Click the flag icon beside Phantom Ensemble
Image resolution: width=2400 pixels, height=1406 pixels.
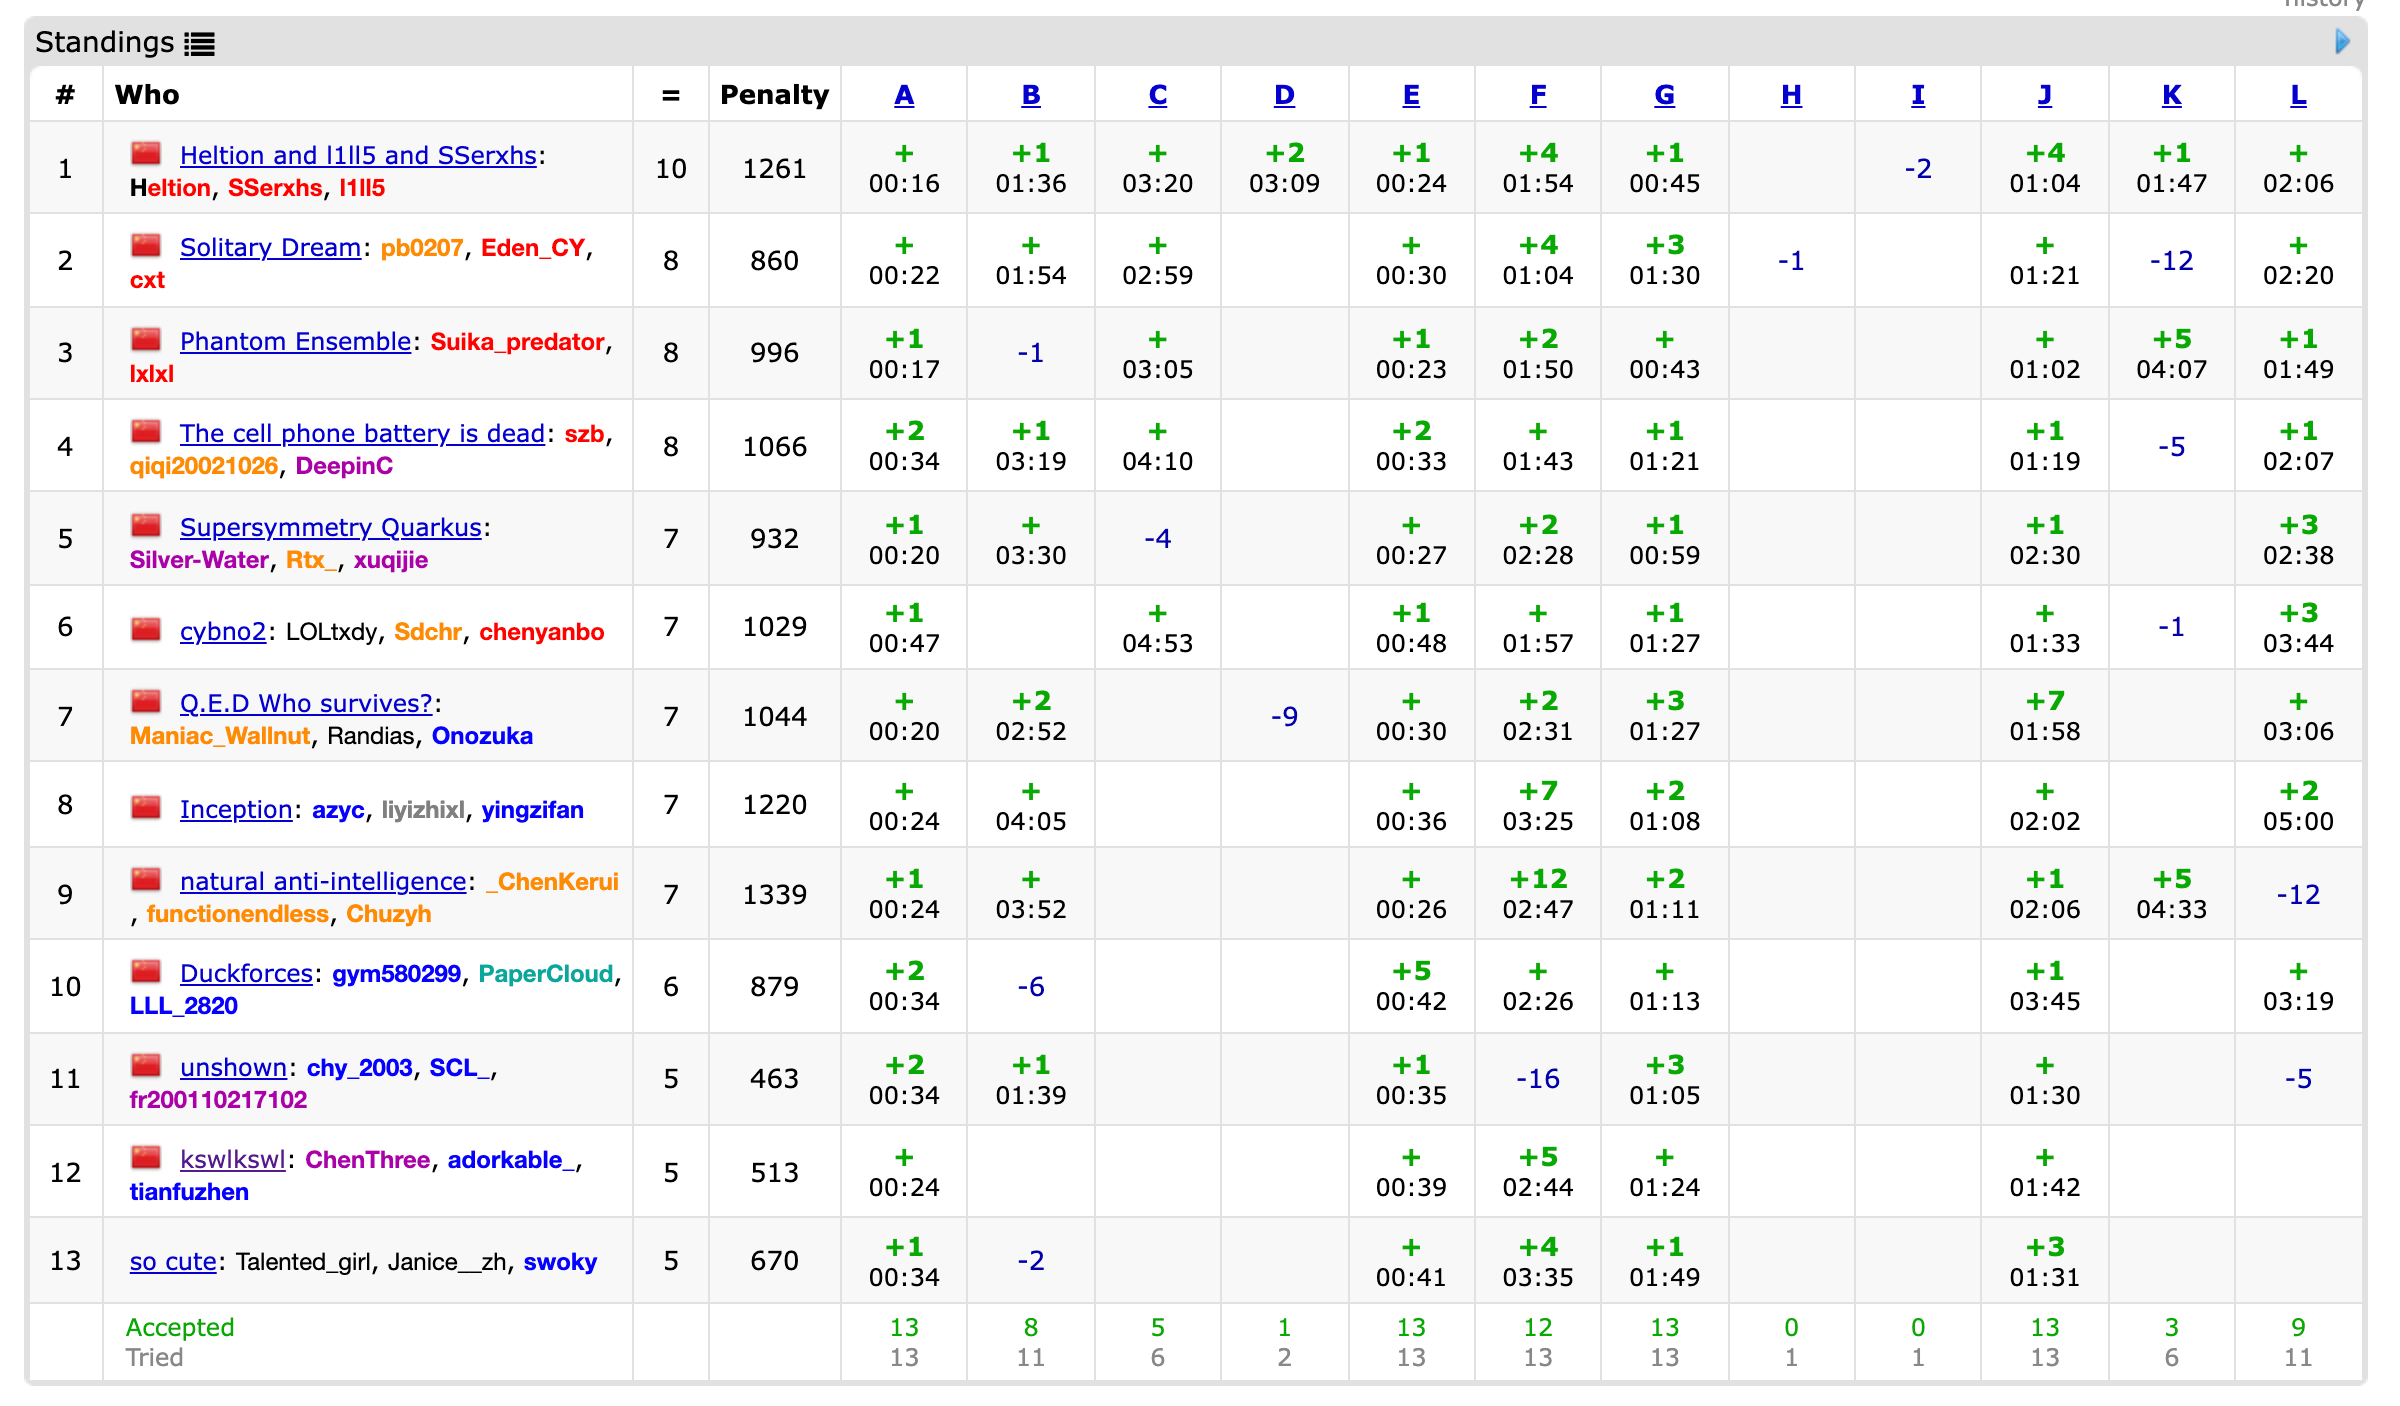pyautogui.click(x=146, y=339)
